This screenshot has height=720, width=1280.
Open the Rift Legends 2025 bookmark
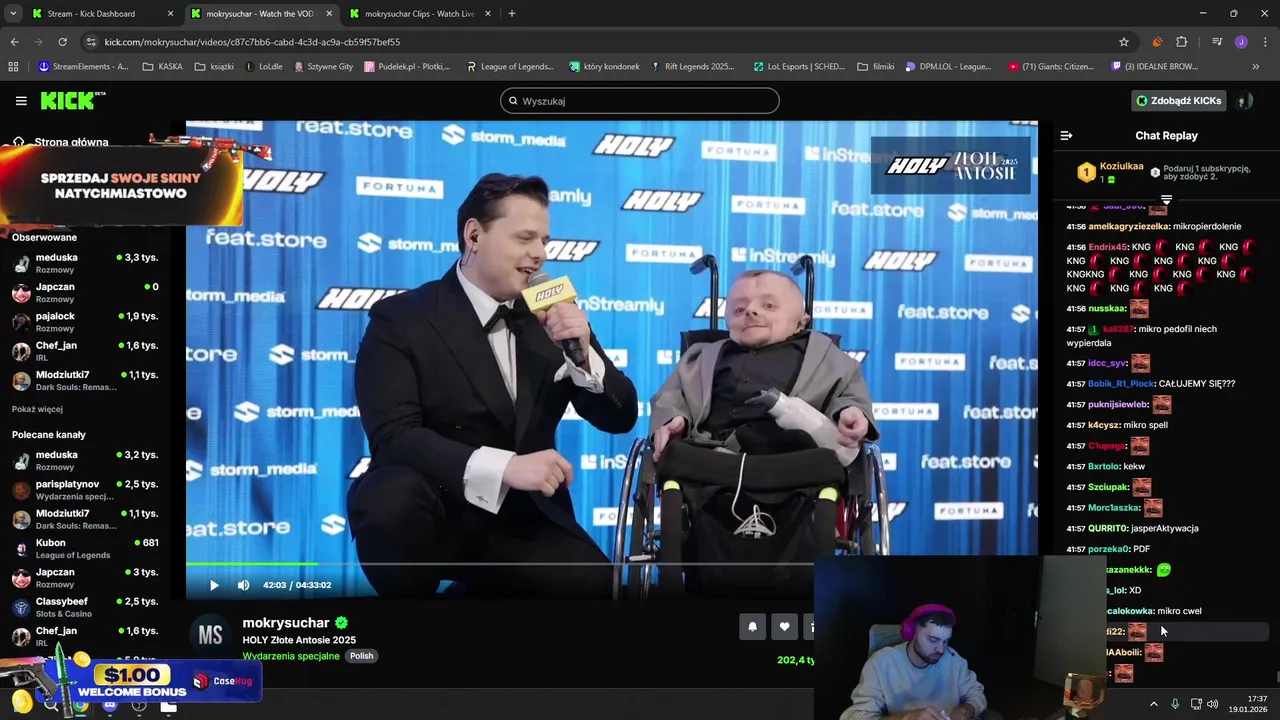coord(692,67)
